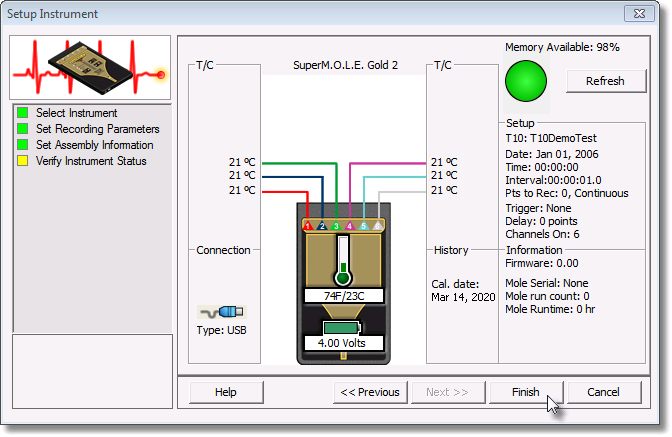Click right 21 °C reading on cyan wire
This screenshot has height=437, width=672.
click(444, 175)
